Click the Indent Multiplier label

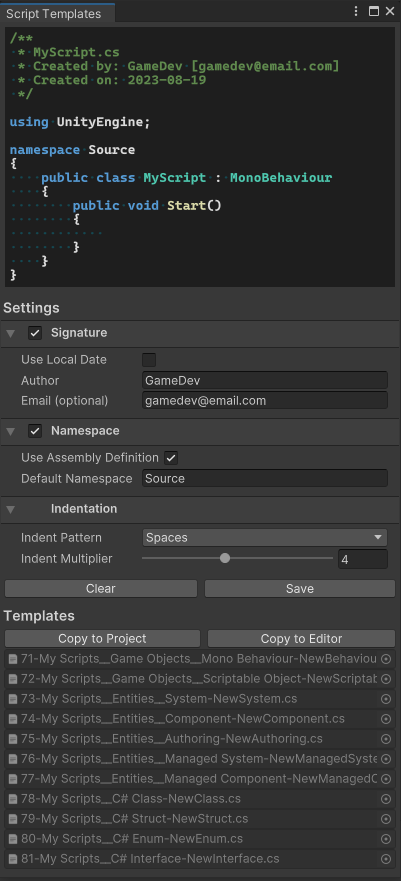[66, 559]
